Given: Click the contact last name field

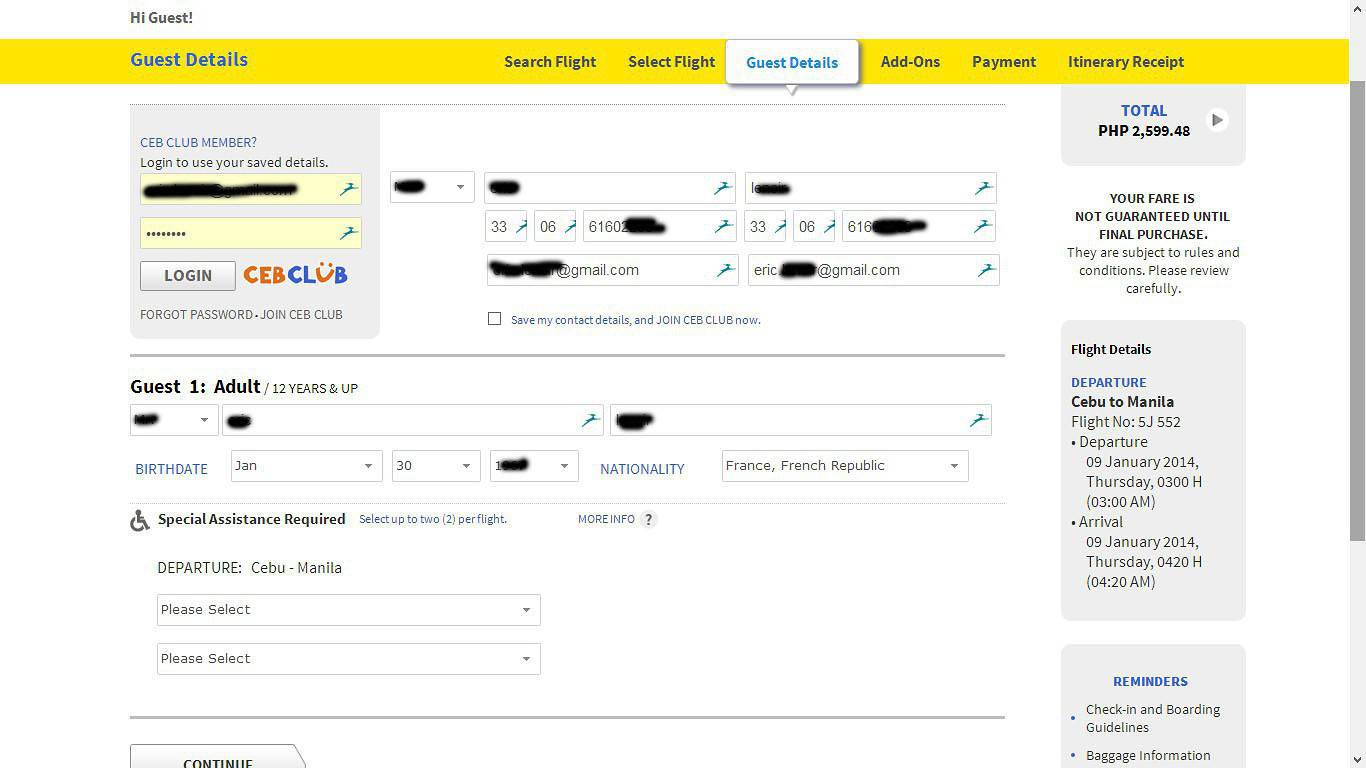Looking at the screenshot, I should (x=870, y=188).
